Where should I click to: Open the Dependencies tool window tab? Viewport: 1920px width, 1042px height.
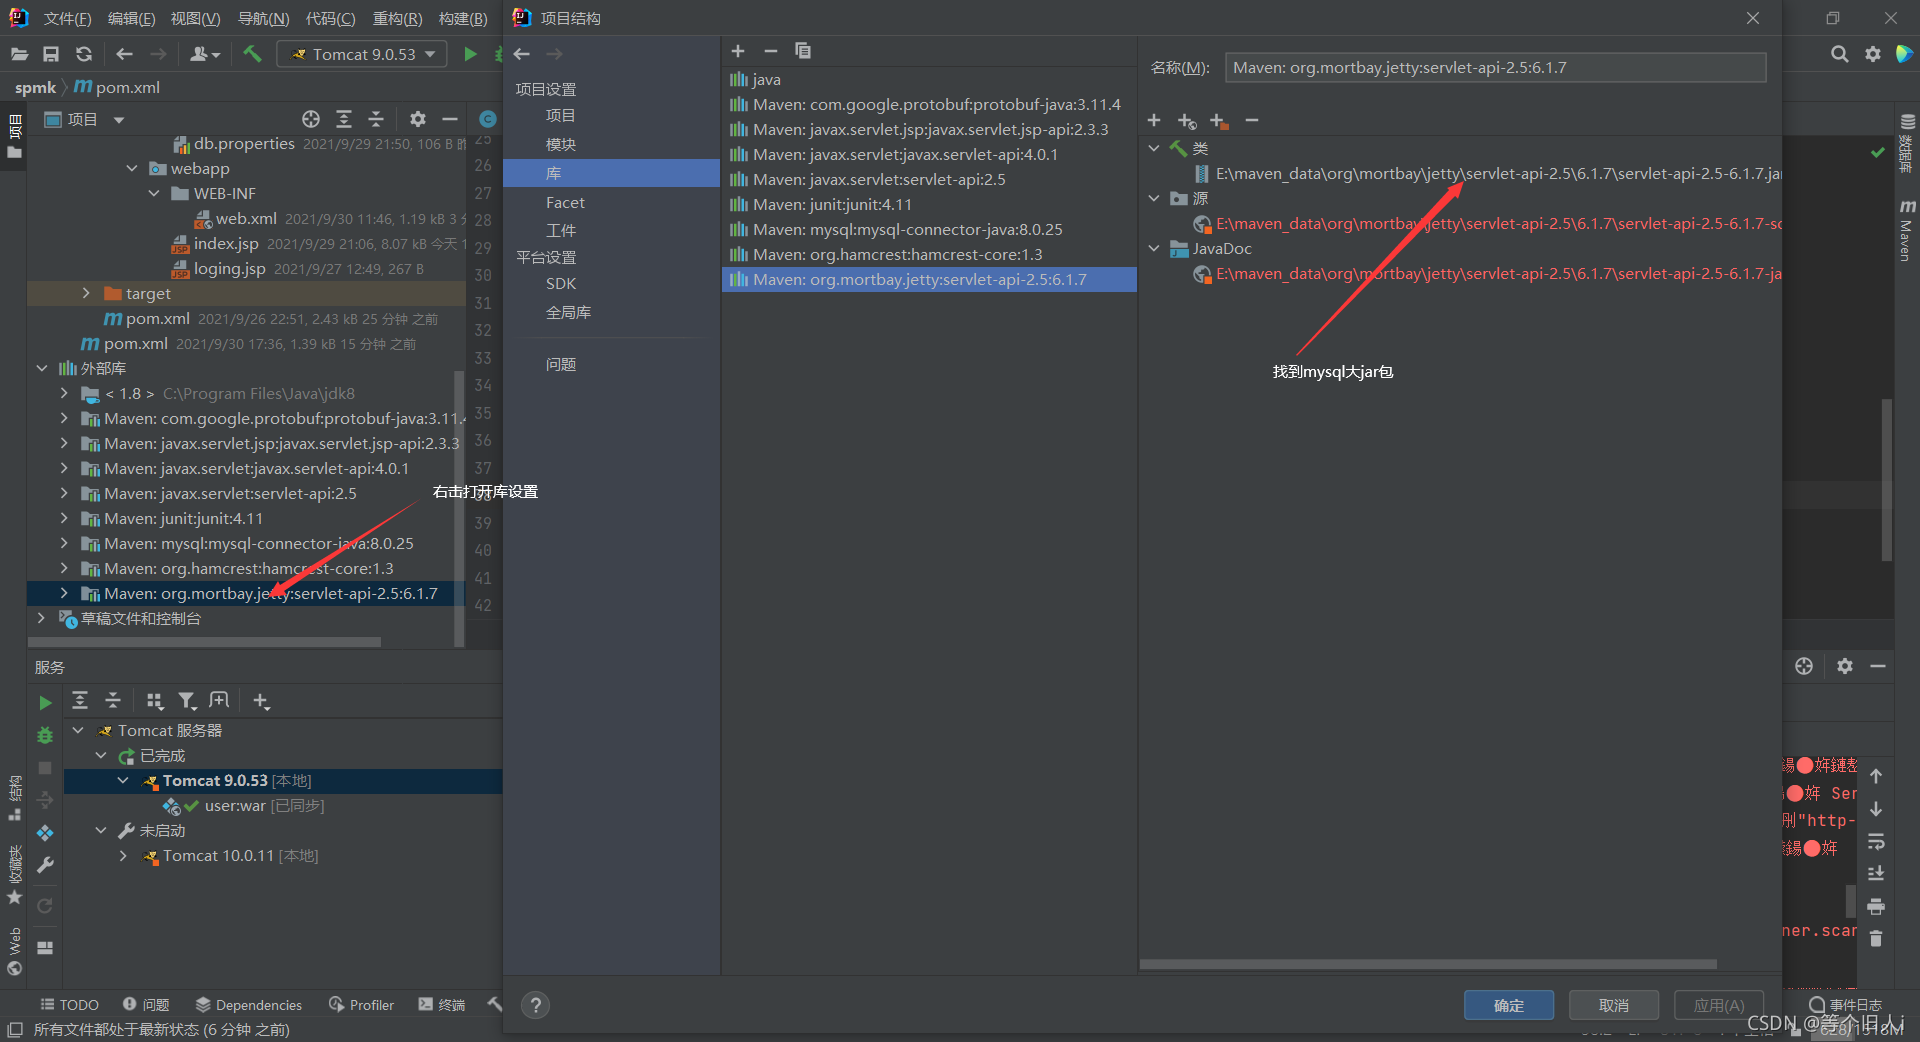pyautogui.click(x=249, y=1004)
